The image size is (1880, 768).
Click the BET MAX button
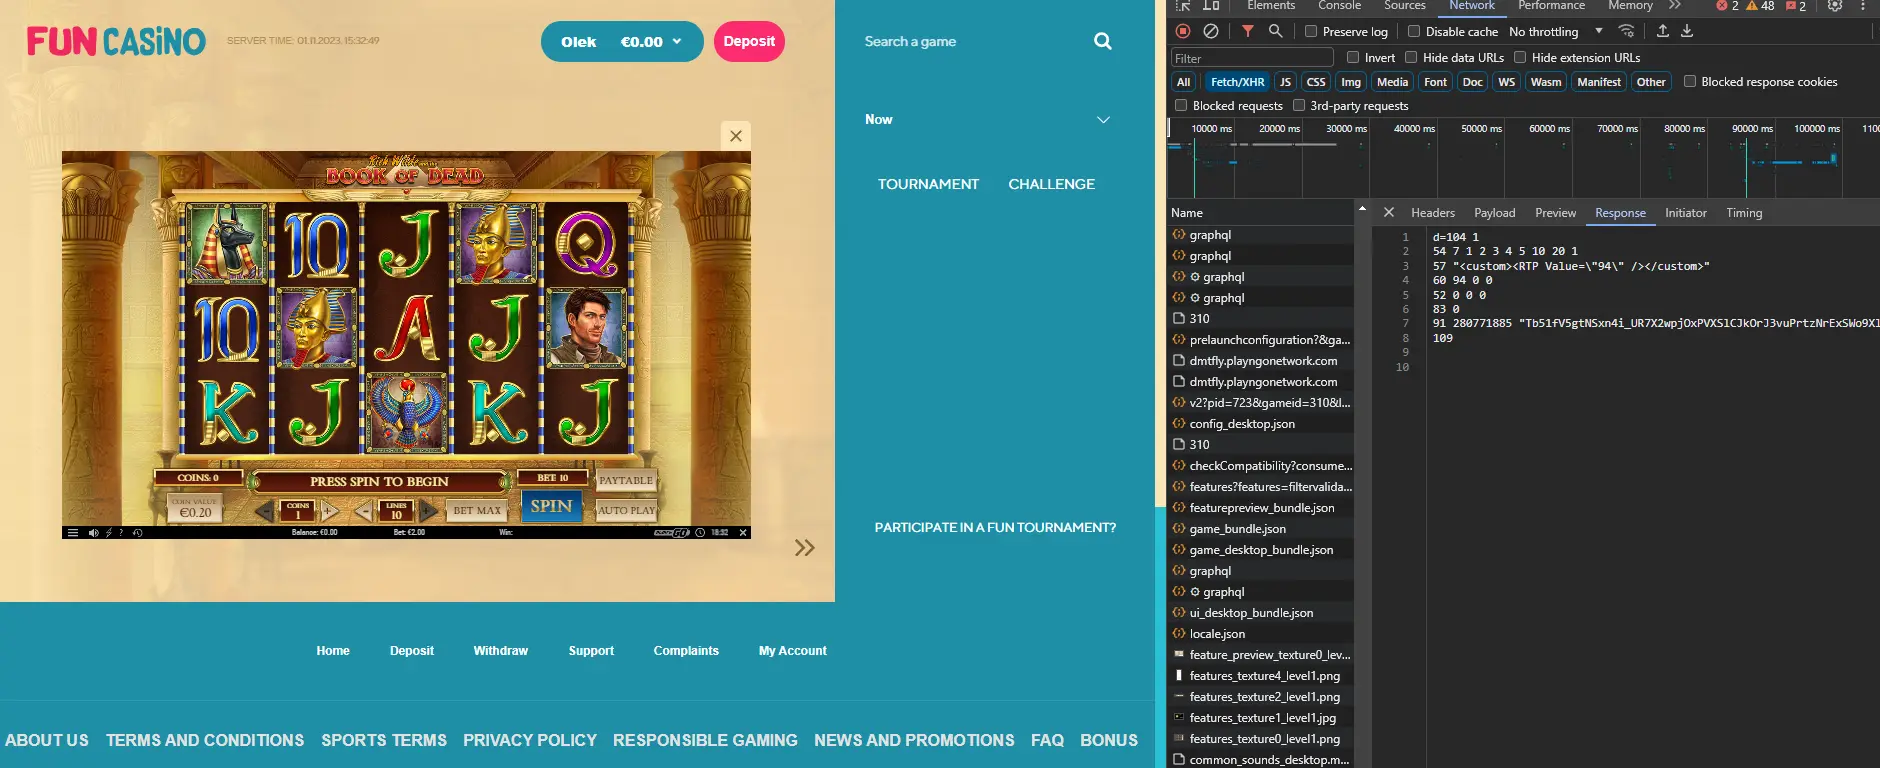coord(477,510)
